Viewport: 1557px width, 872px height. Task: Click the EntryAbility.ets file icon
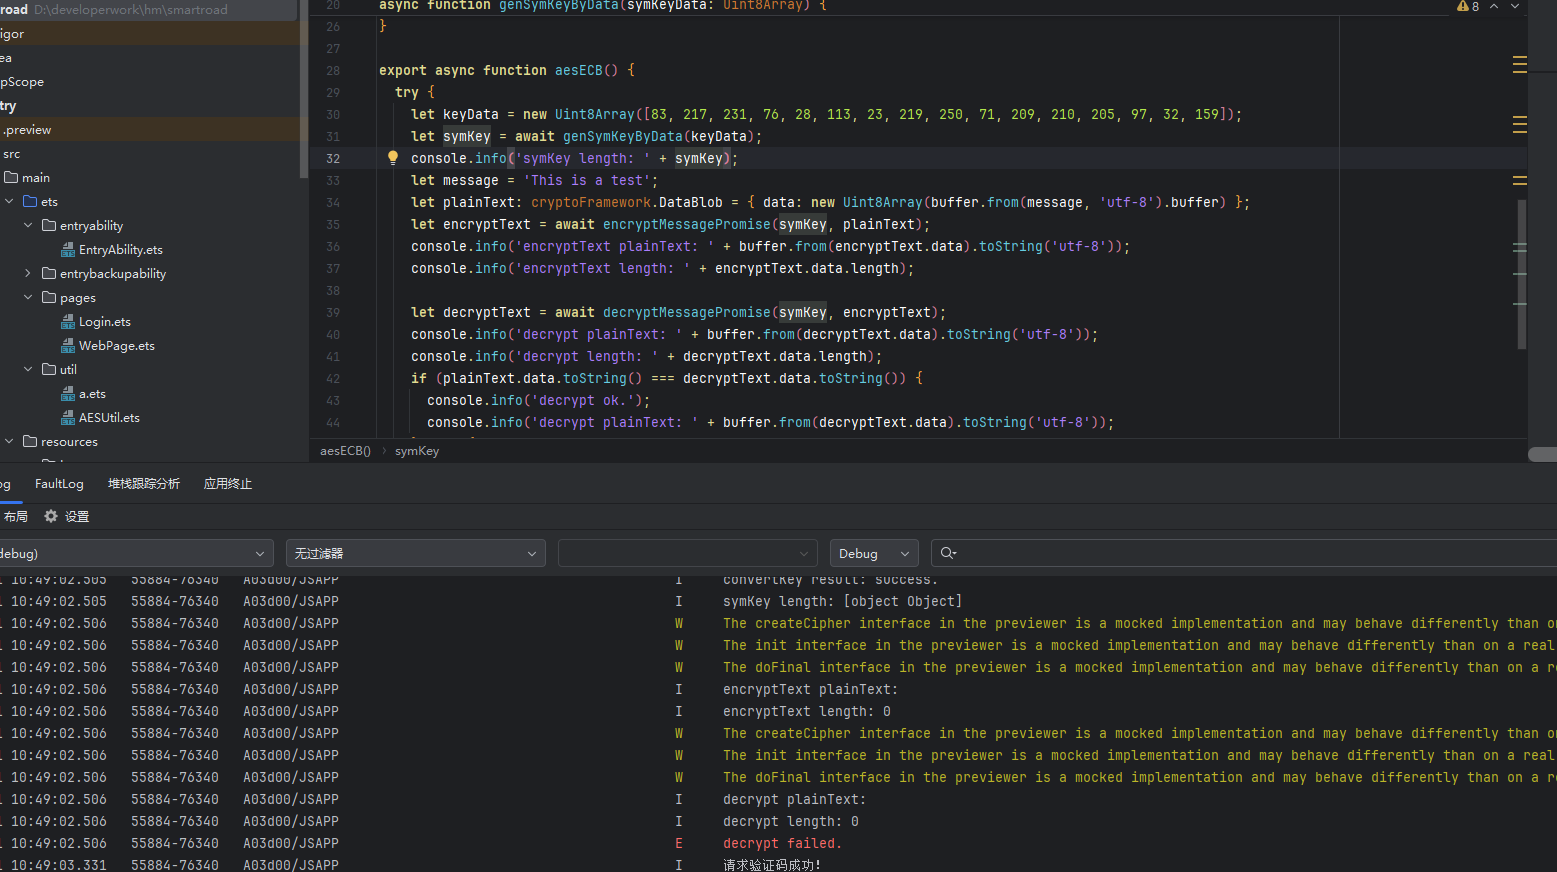pos(68,250)
